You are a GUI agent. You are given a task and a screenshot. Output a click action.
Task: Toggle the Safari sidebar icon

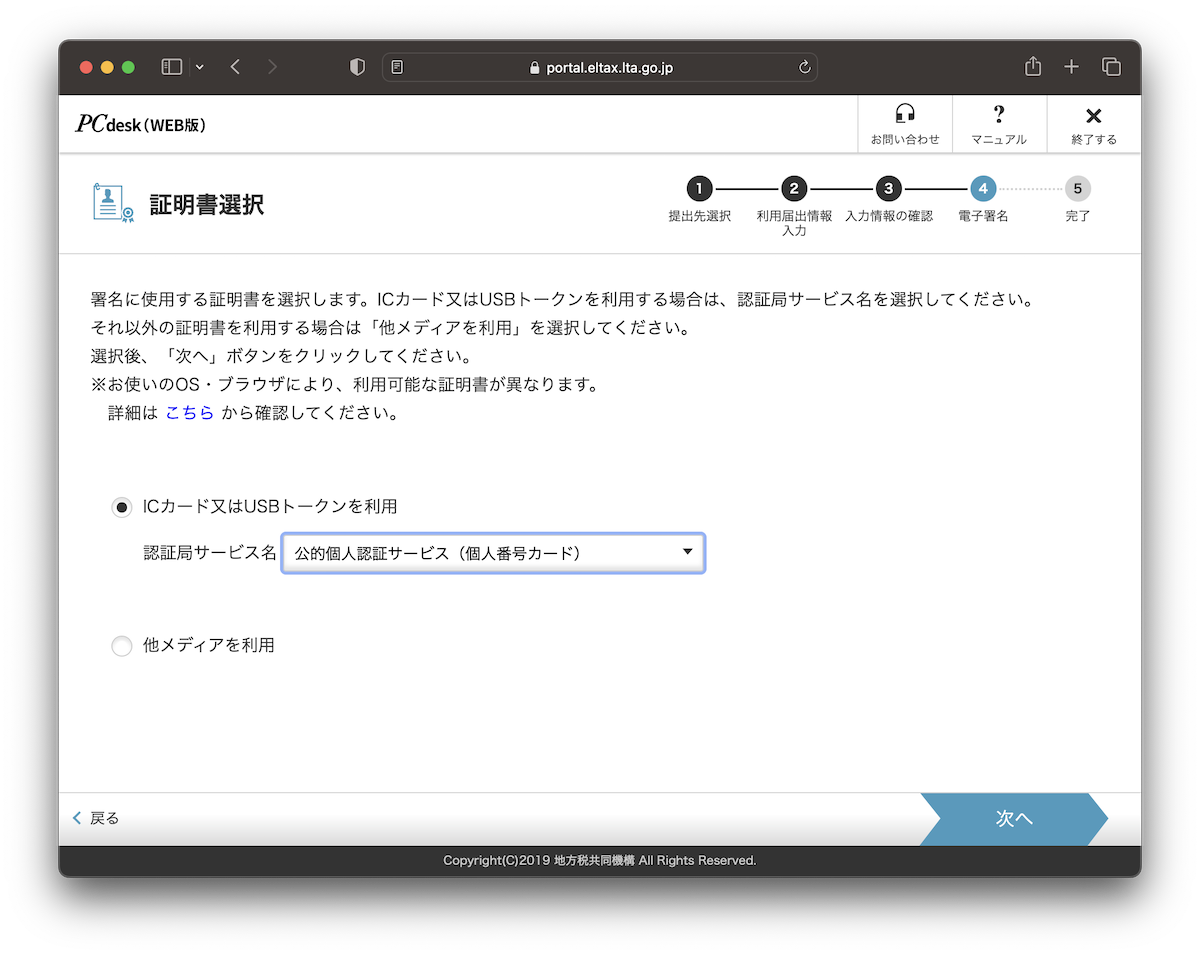pyautogui.click(x=172, y=67)
